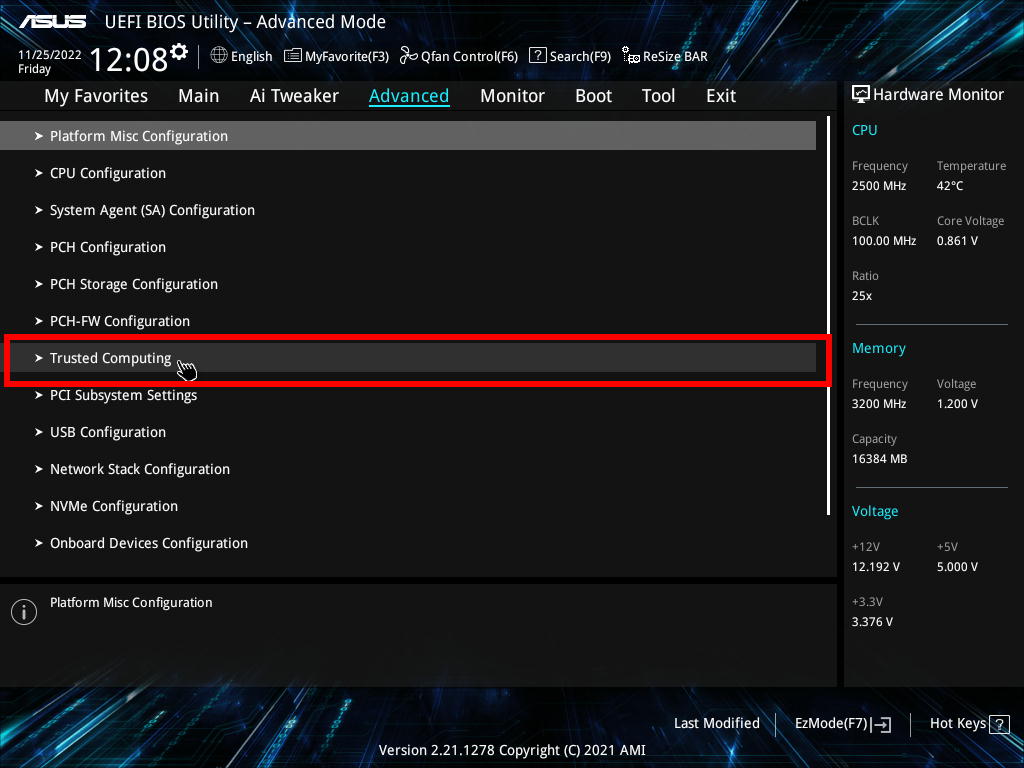Expand the PCH Configuration arrow

pos(39,247)
